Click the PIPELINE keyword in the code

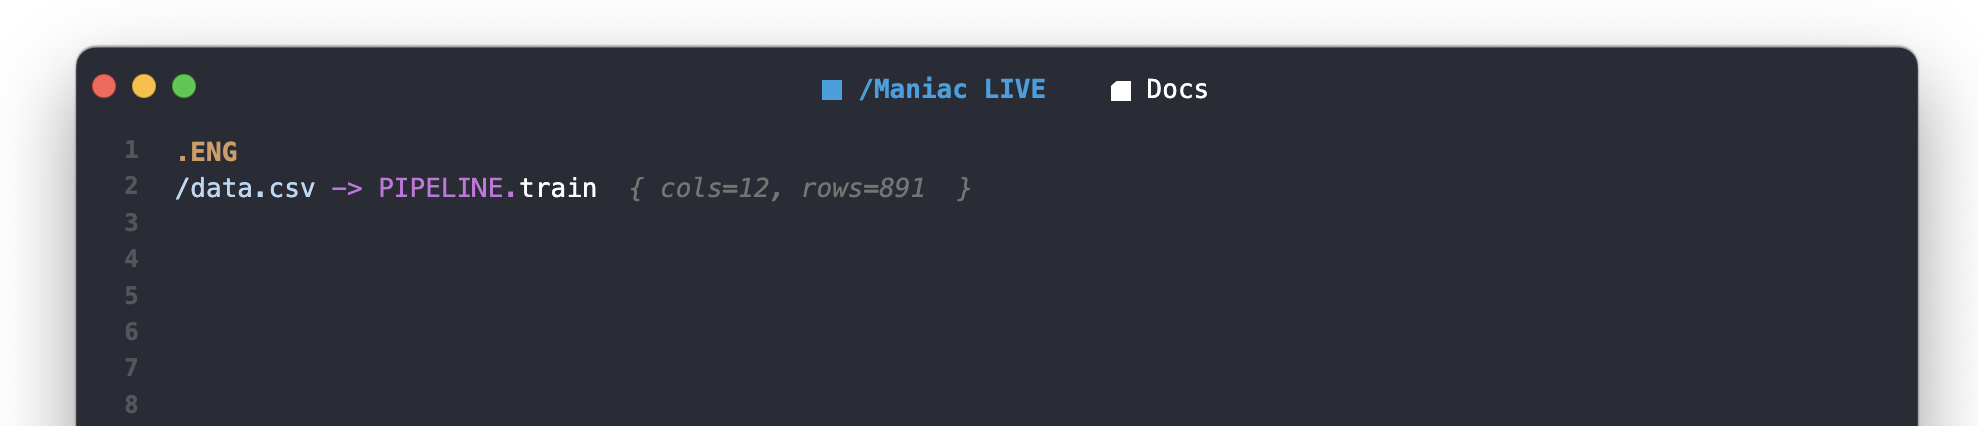pyautogui.click(x=441, y=188)
